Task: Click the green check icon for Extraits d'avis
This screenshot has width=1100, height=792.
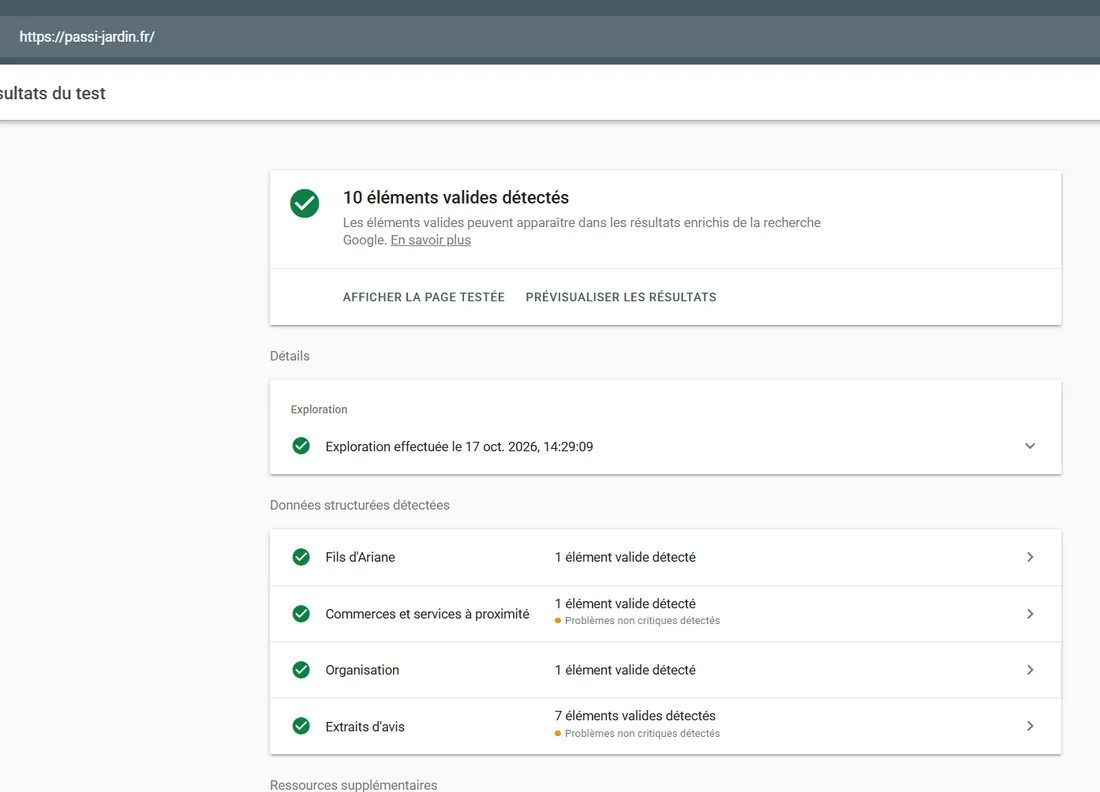Action: coord(301,726)
